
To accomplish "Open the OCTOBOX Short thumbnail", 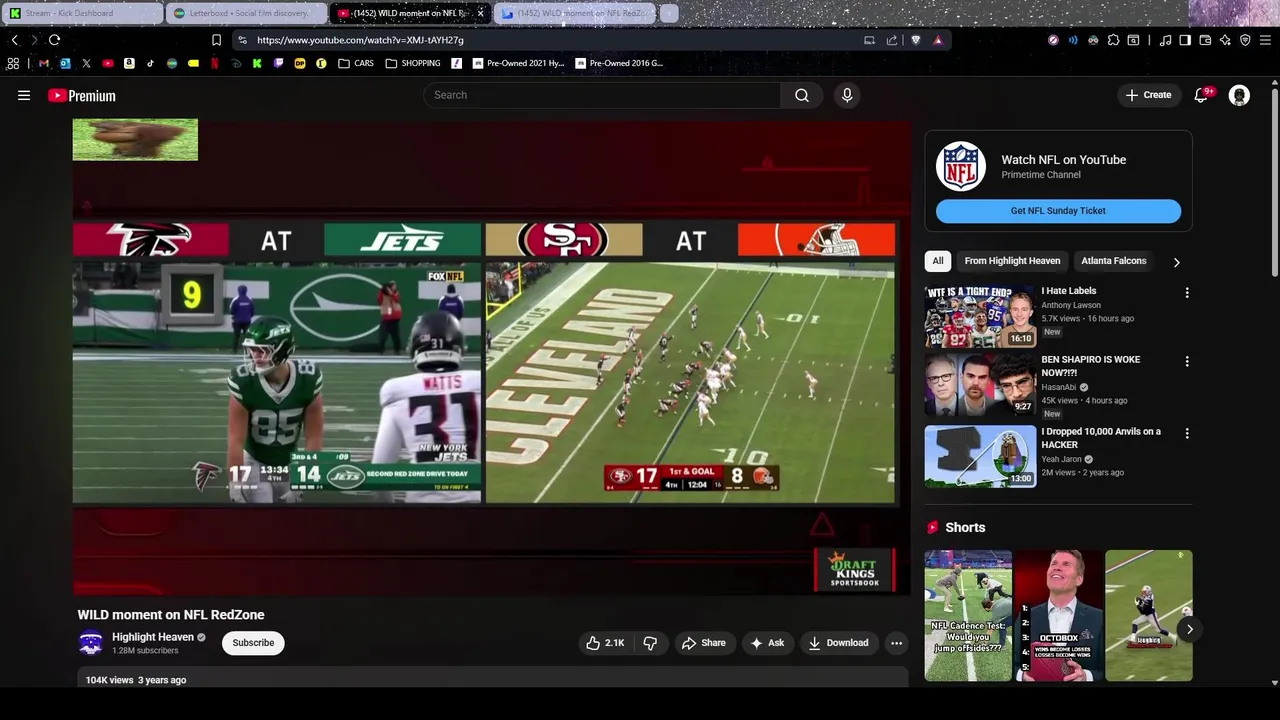I will tap(1058, 615).
